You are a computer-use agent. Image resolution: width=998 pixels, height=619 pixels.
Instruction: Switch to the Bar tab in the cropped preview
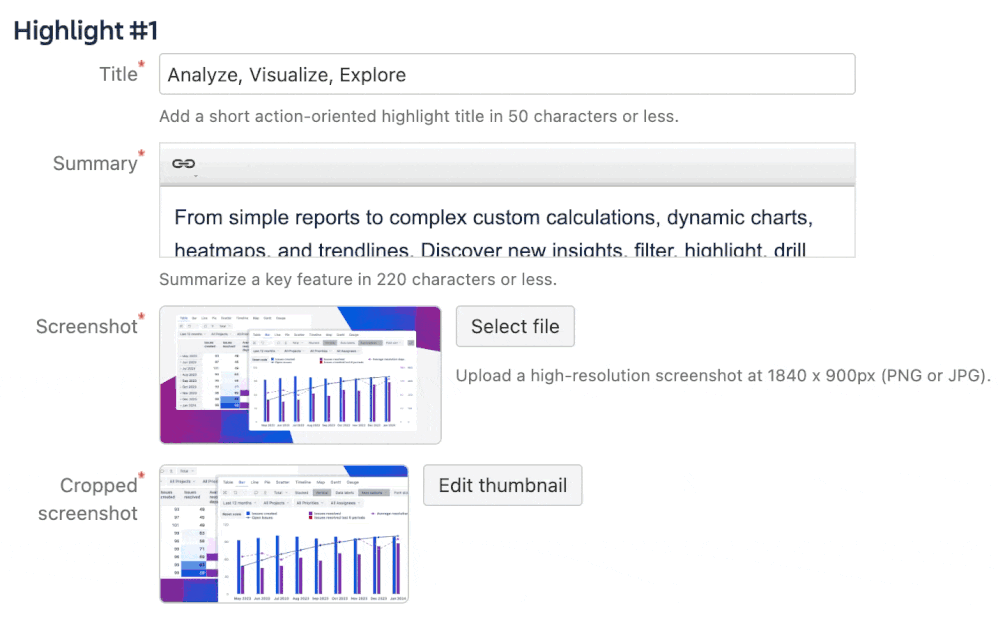tap(242, 482)
